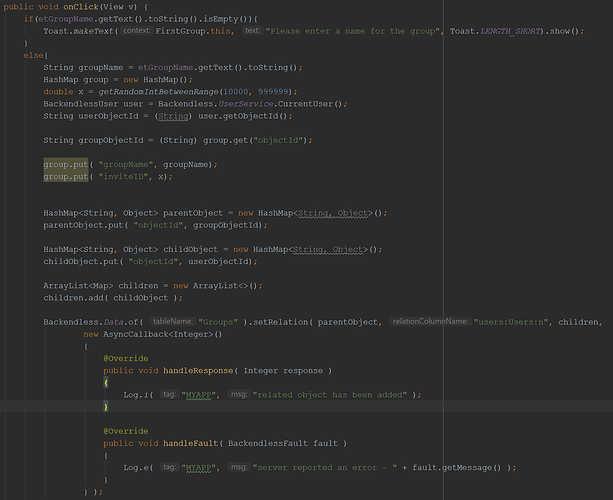This screenshot has width=613, height=500.
Task: Click the else keyword
Action: point(33,55)
